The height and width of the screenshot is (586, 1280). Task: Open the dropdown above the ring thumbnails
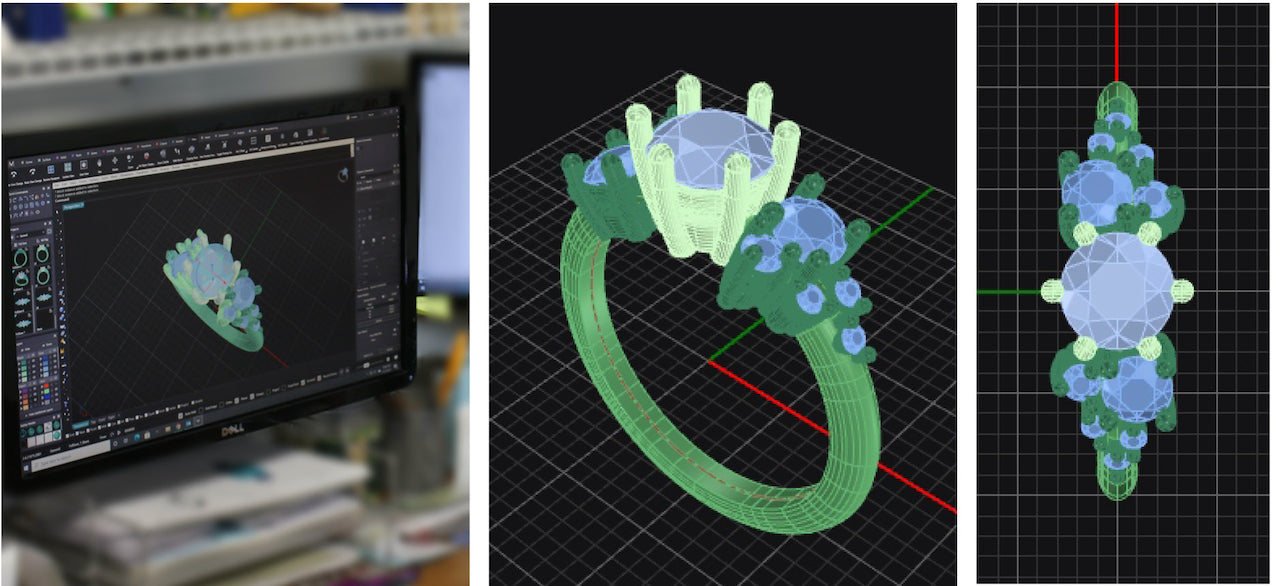[28, 232]
